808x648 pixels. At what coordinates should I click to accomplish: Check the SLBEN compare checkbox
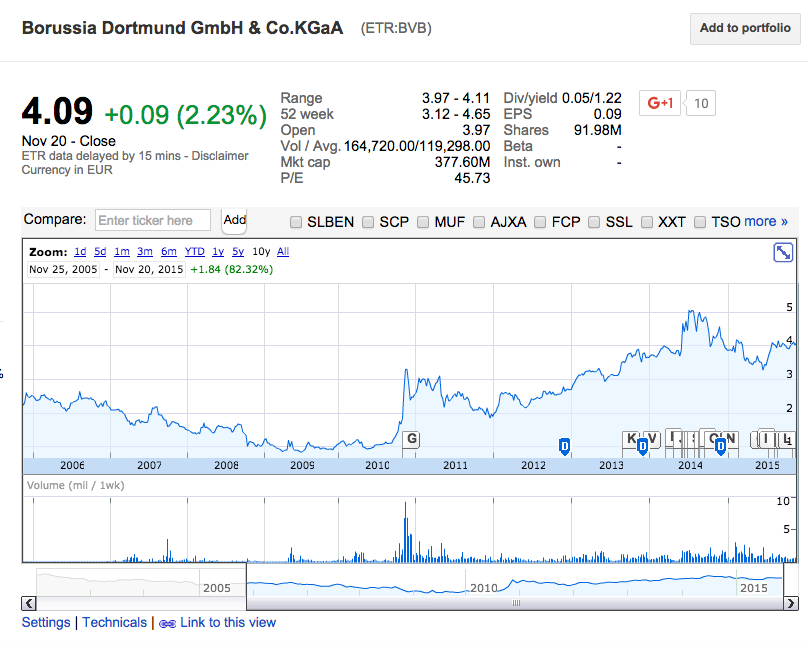point(296,222)
